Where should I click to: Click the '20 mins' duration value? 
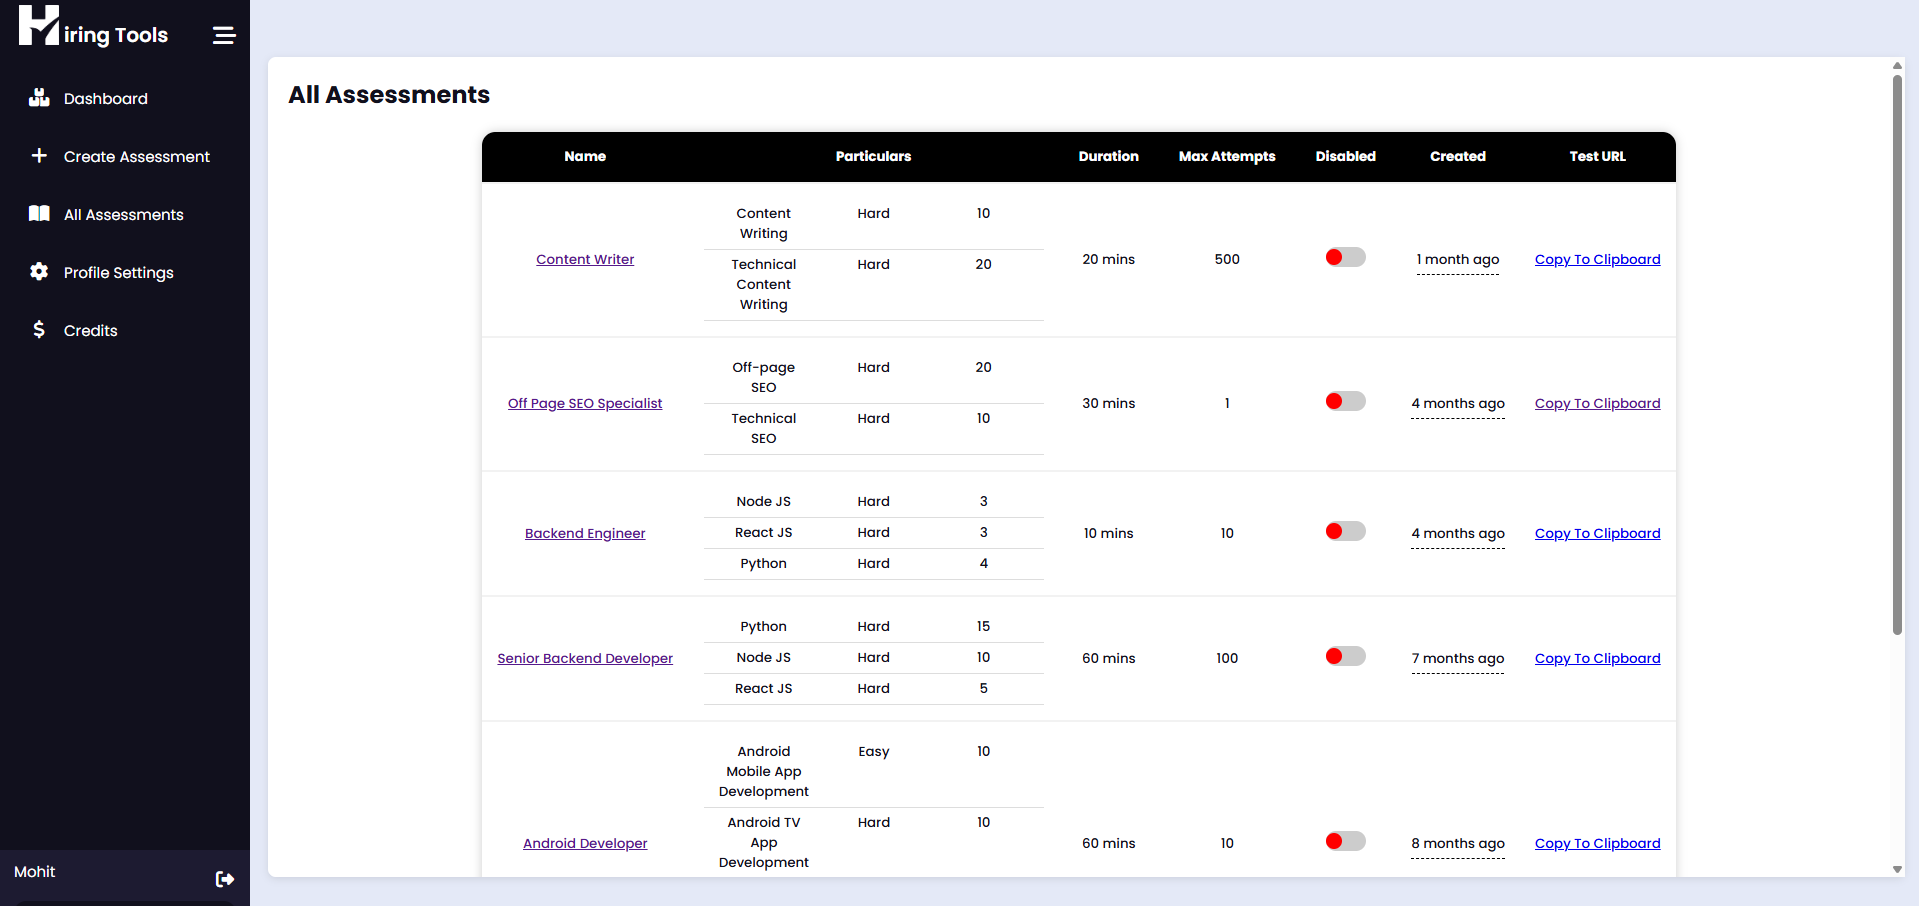(x=1108, y=259)
